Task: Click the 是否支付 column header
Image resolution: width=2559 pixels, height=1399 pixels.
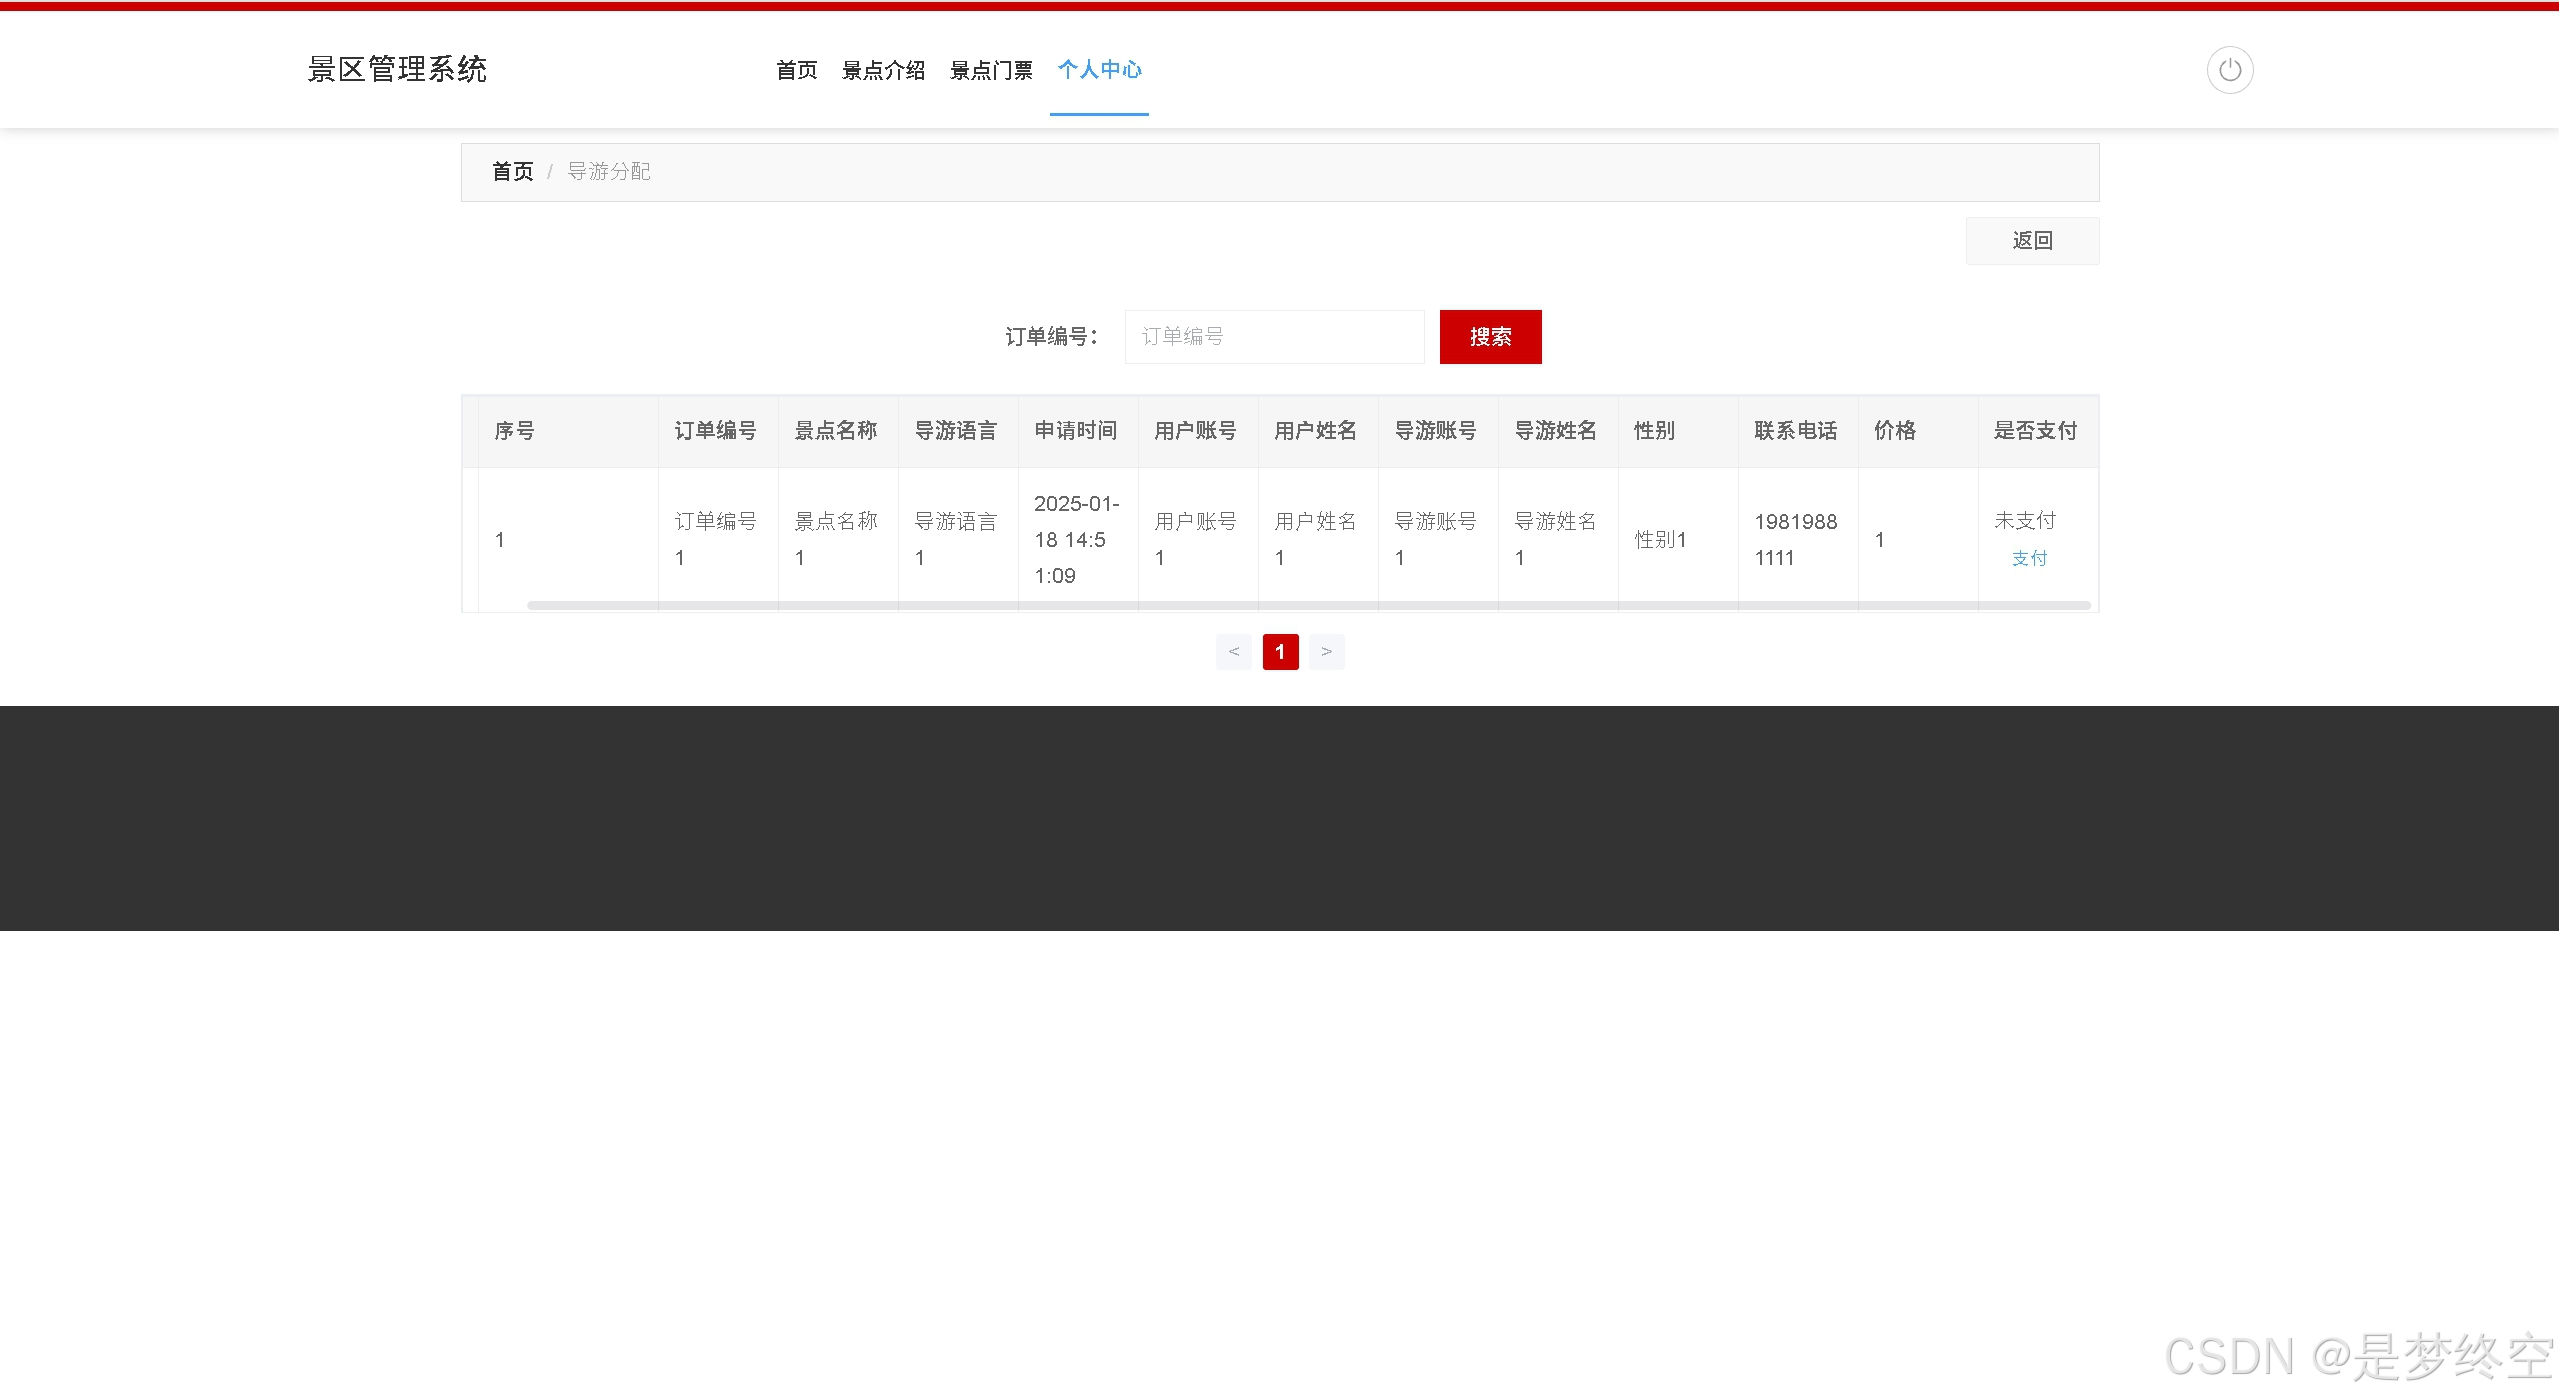Action: (x=2035, y=431)
